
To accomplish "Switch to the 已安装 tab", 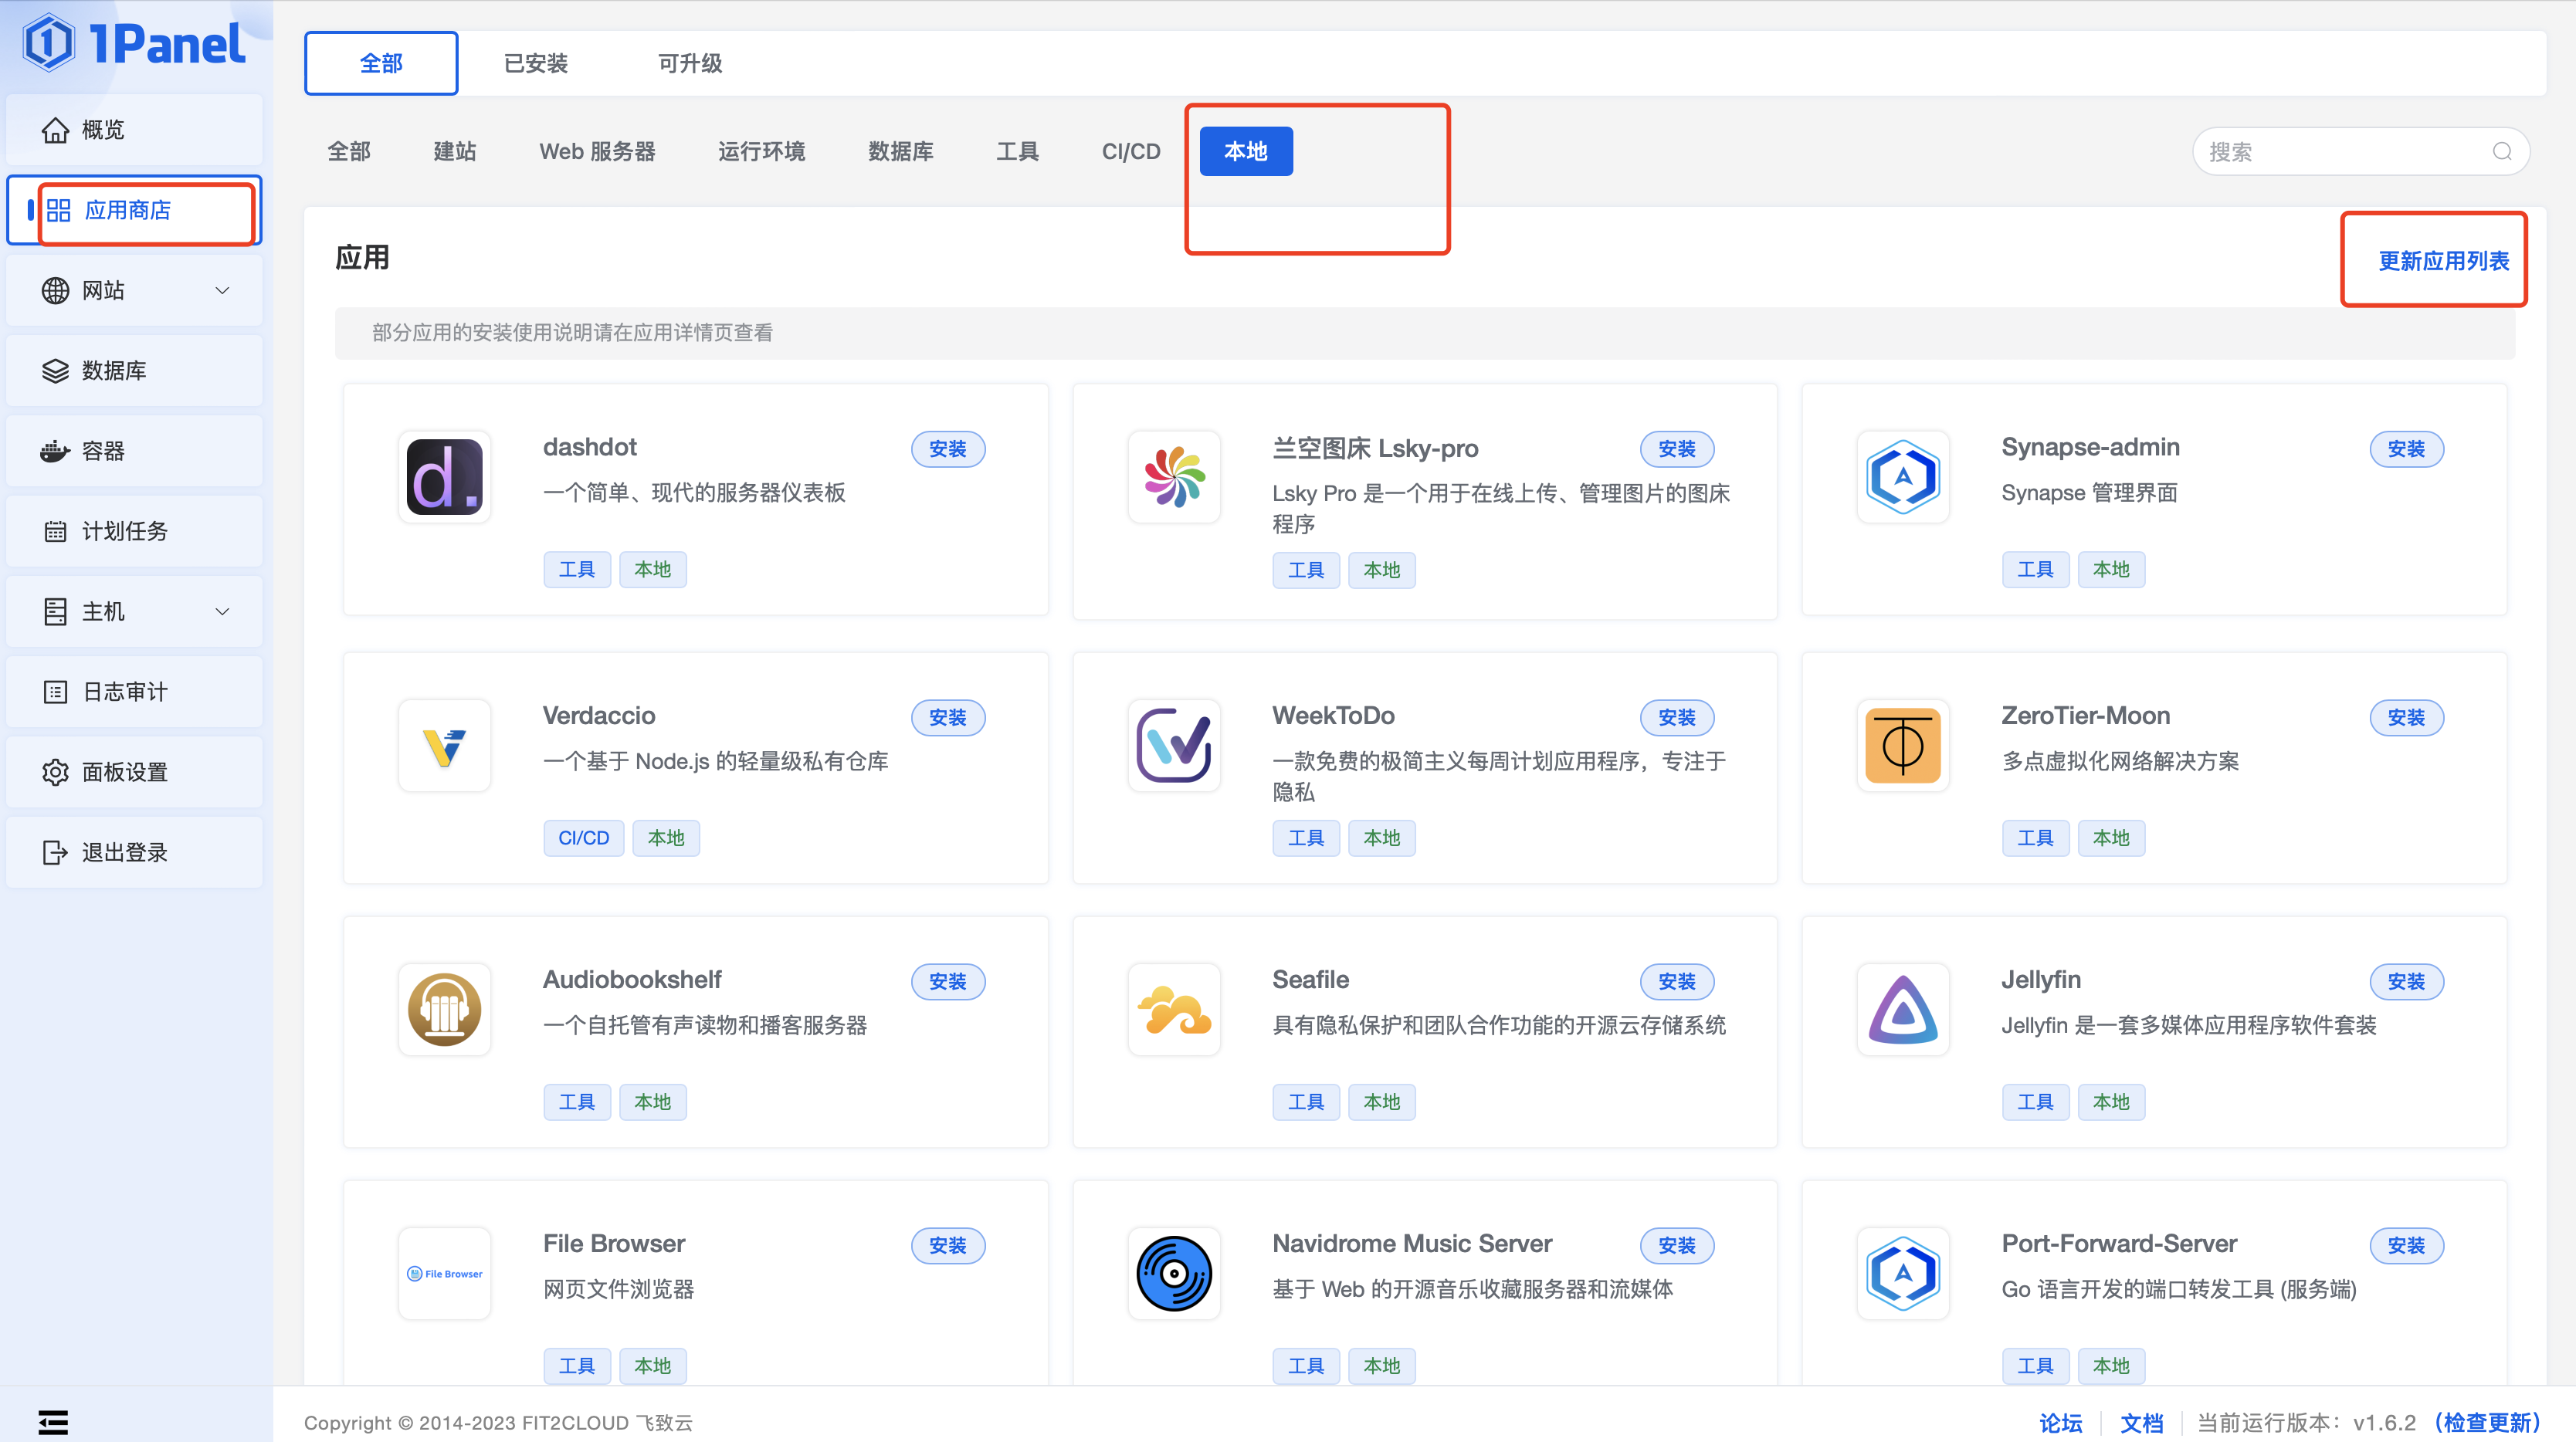I will pyautogui.click(x=535, y=64).
